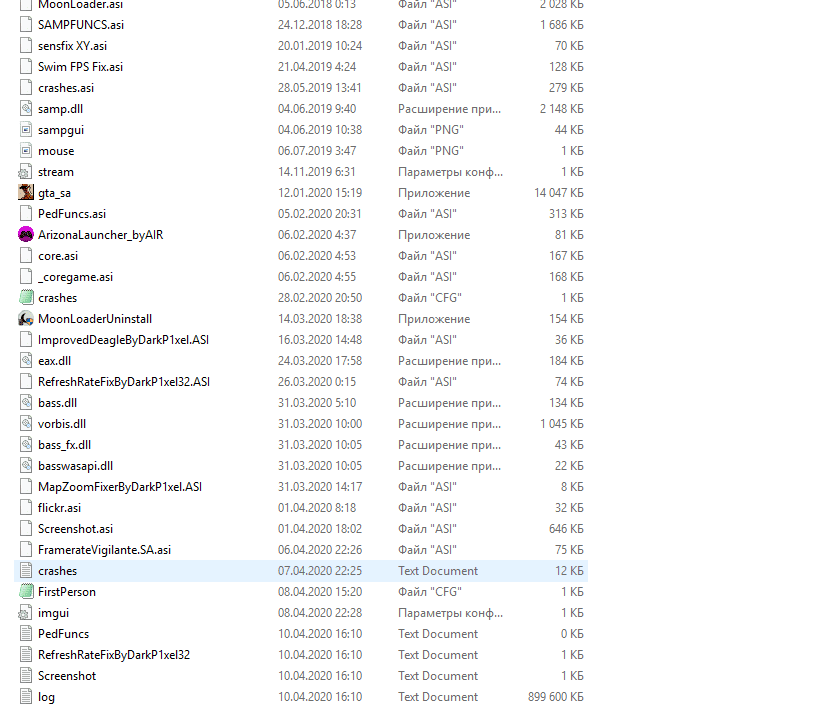Viewport: 813px width, 713px height.
Task: Click the log text document icon
Action: point(26,697)
